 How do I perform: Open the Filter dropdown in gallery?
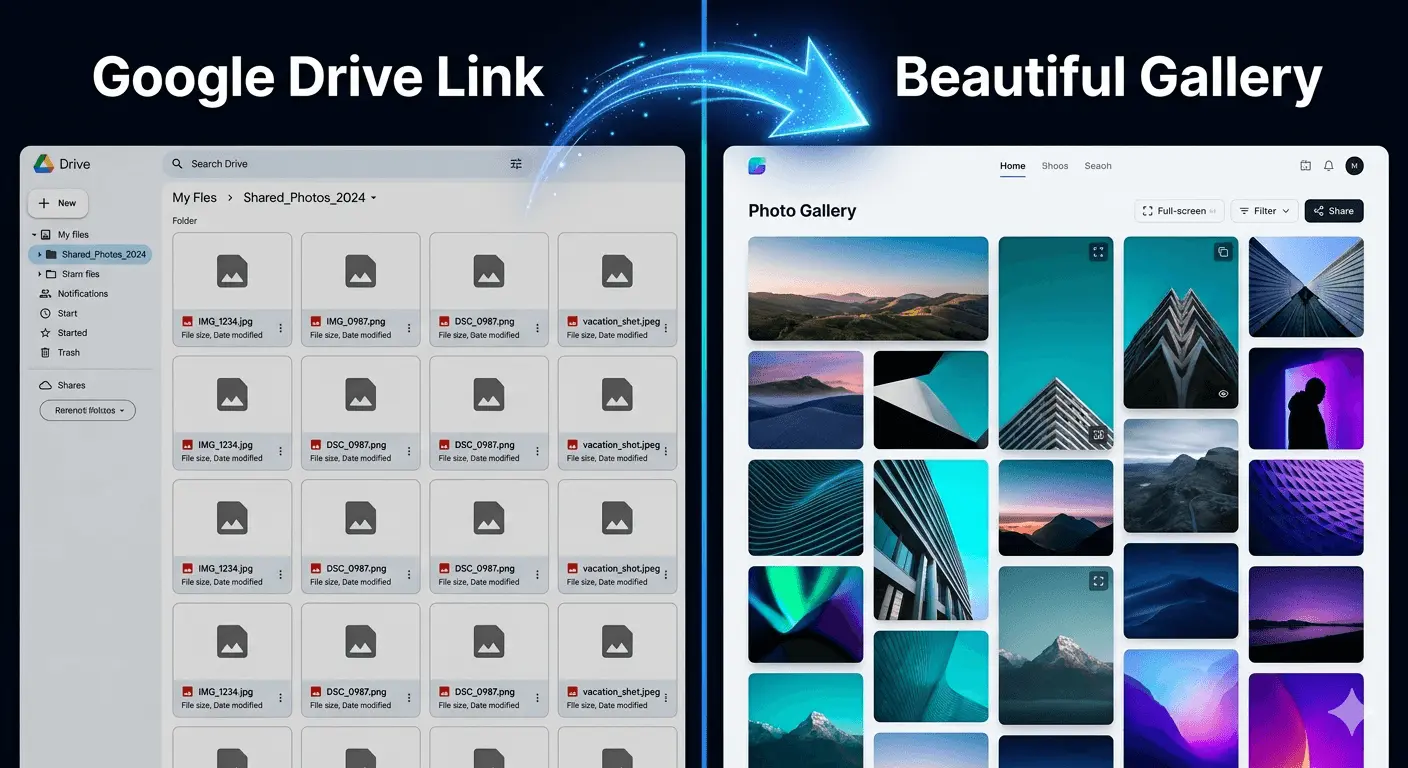(1264, 211)
